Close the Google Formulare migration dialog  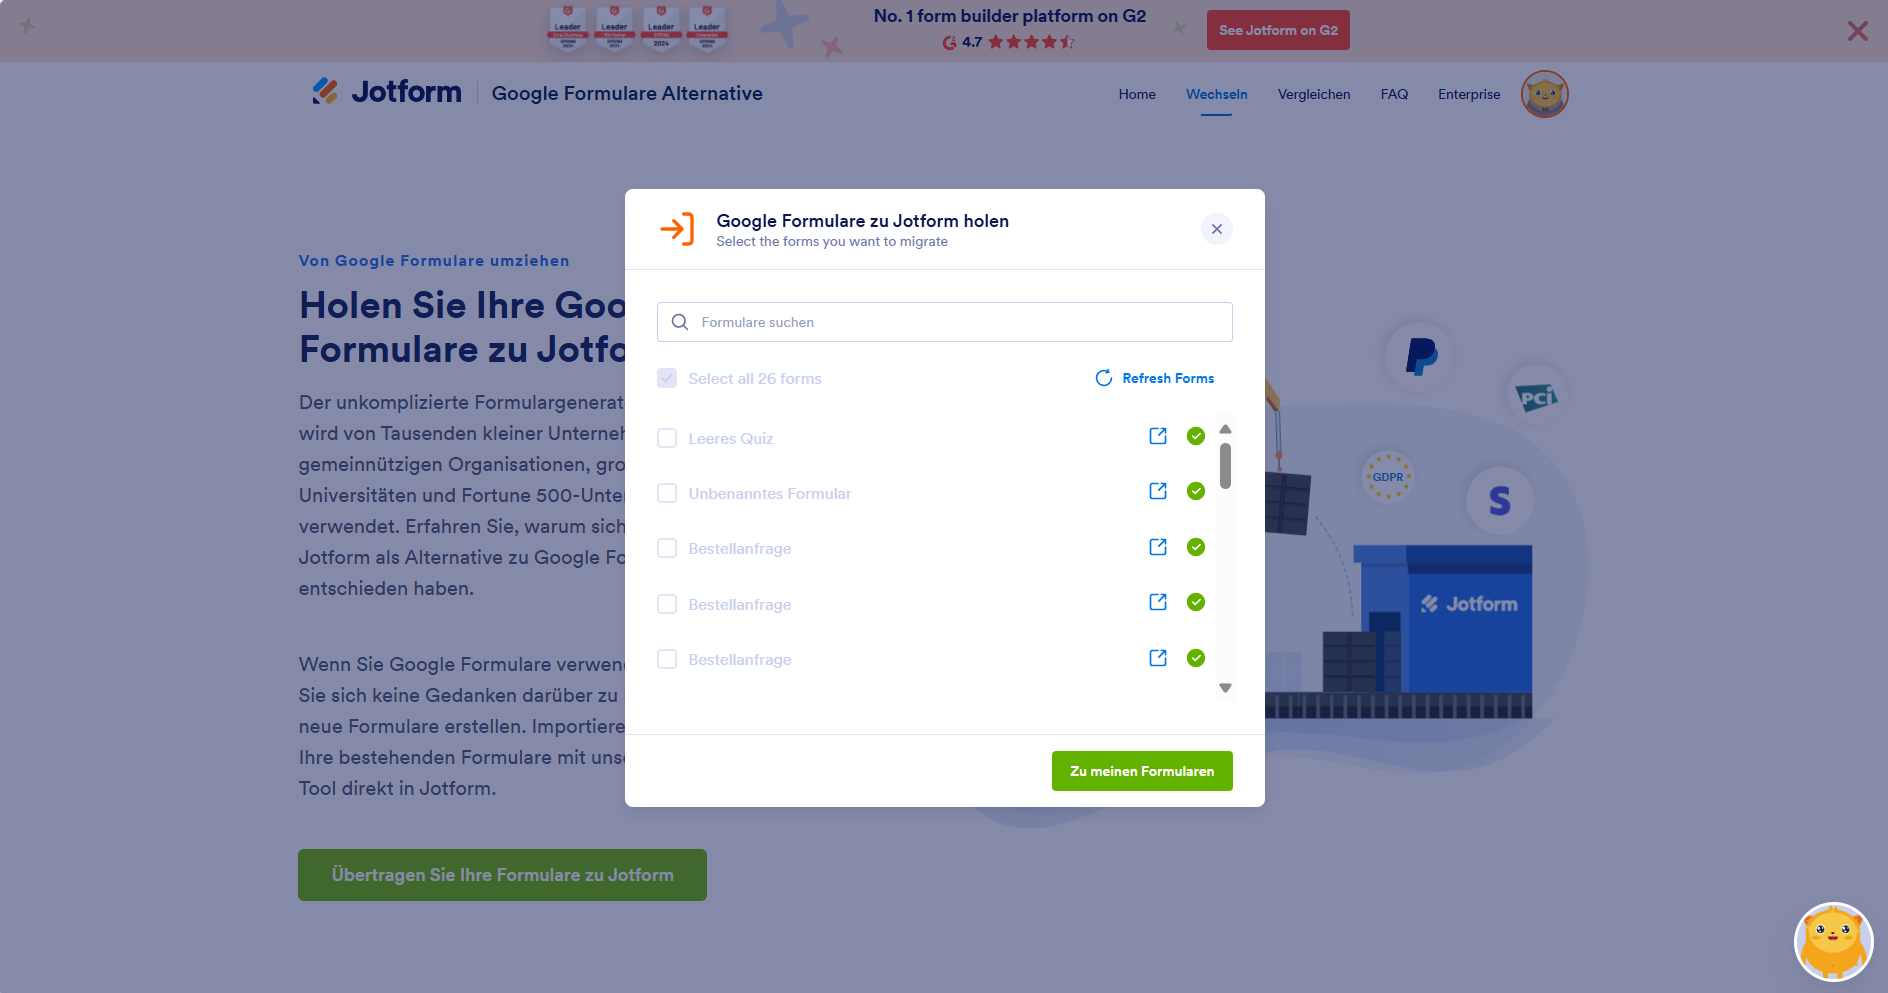coord(1217,229)
